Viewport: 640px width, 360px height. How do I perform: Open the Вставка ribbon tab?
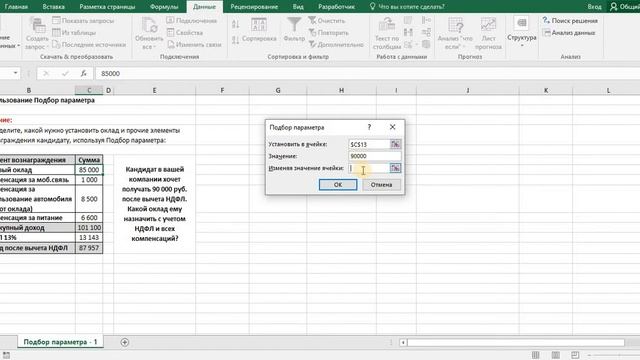tap(53, 7)
